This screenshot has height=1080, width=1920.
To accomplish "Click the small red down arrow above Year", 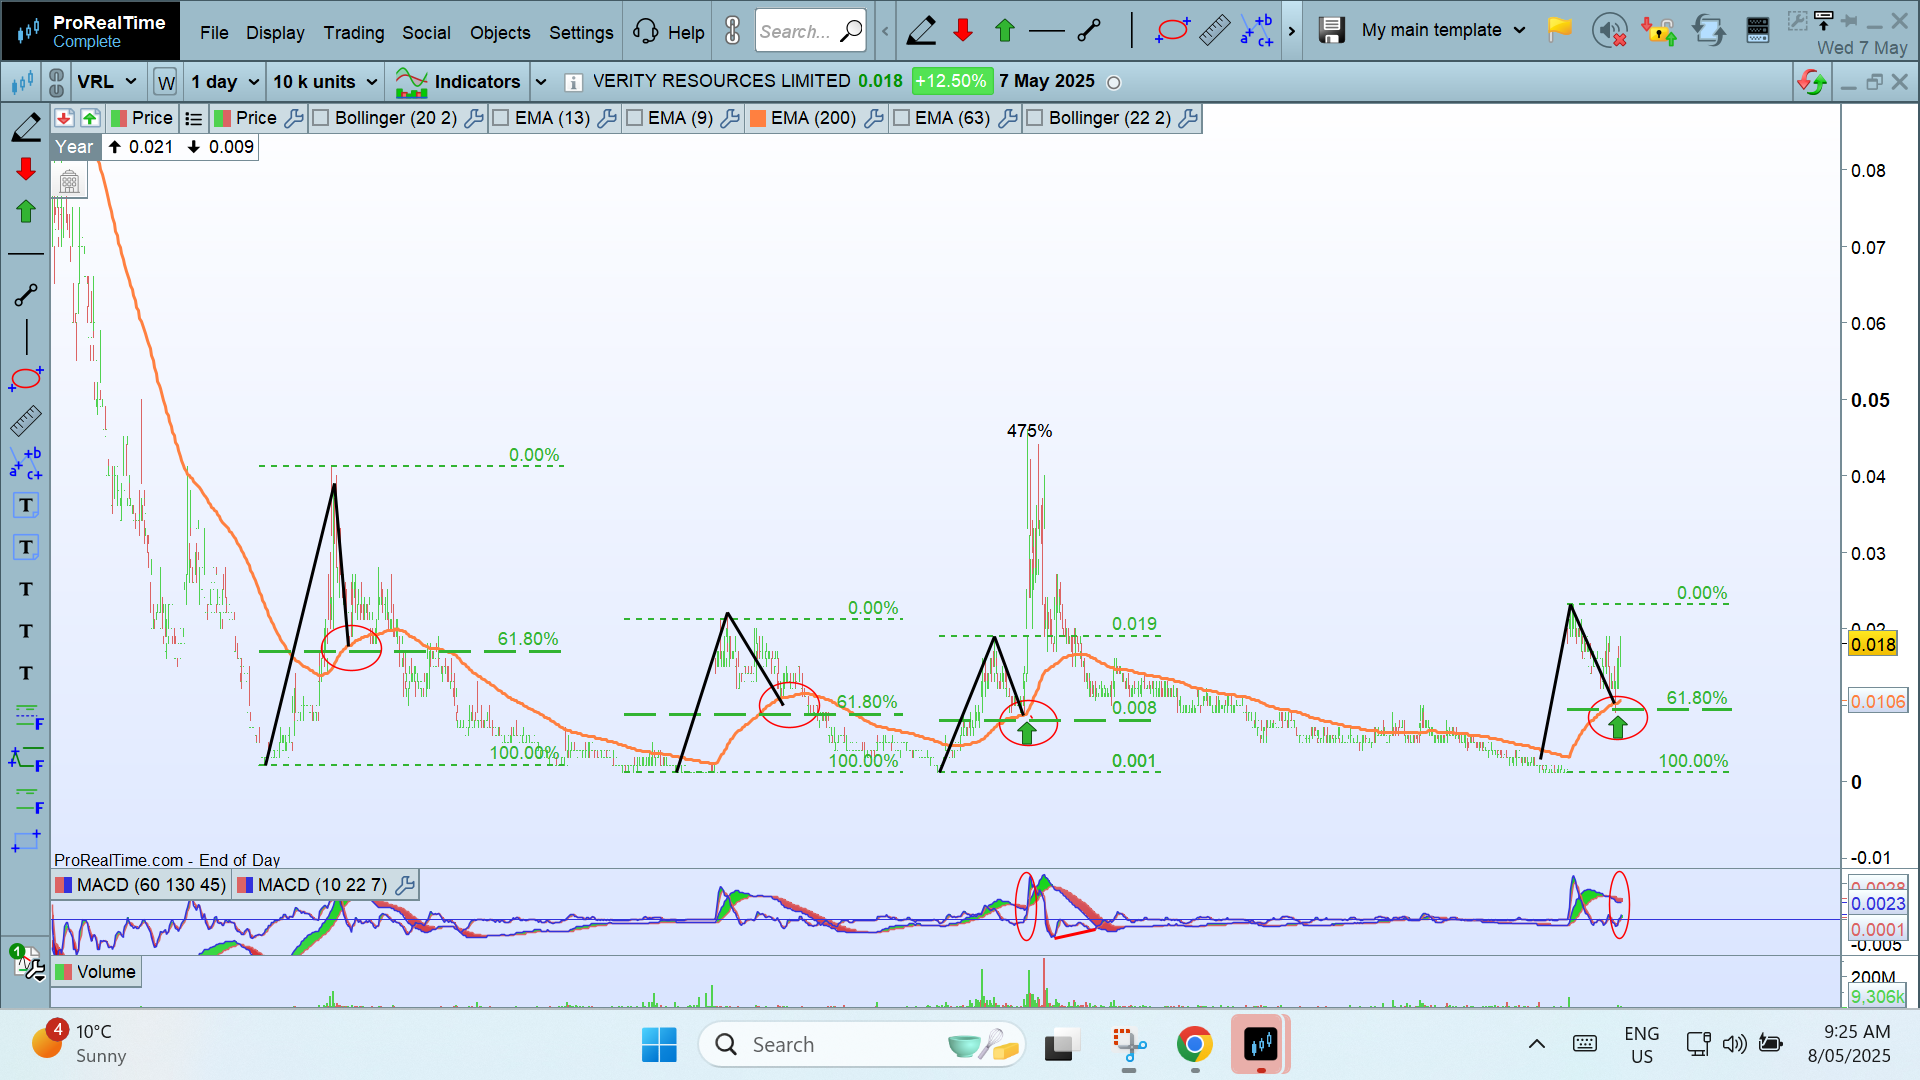I will click(x=64, y=118).
